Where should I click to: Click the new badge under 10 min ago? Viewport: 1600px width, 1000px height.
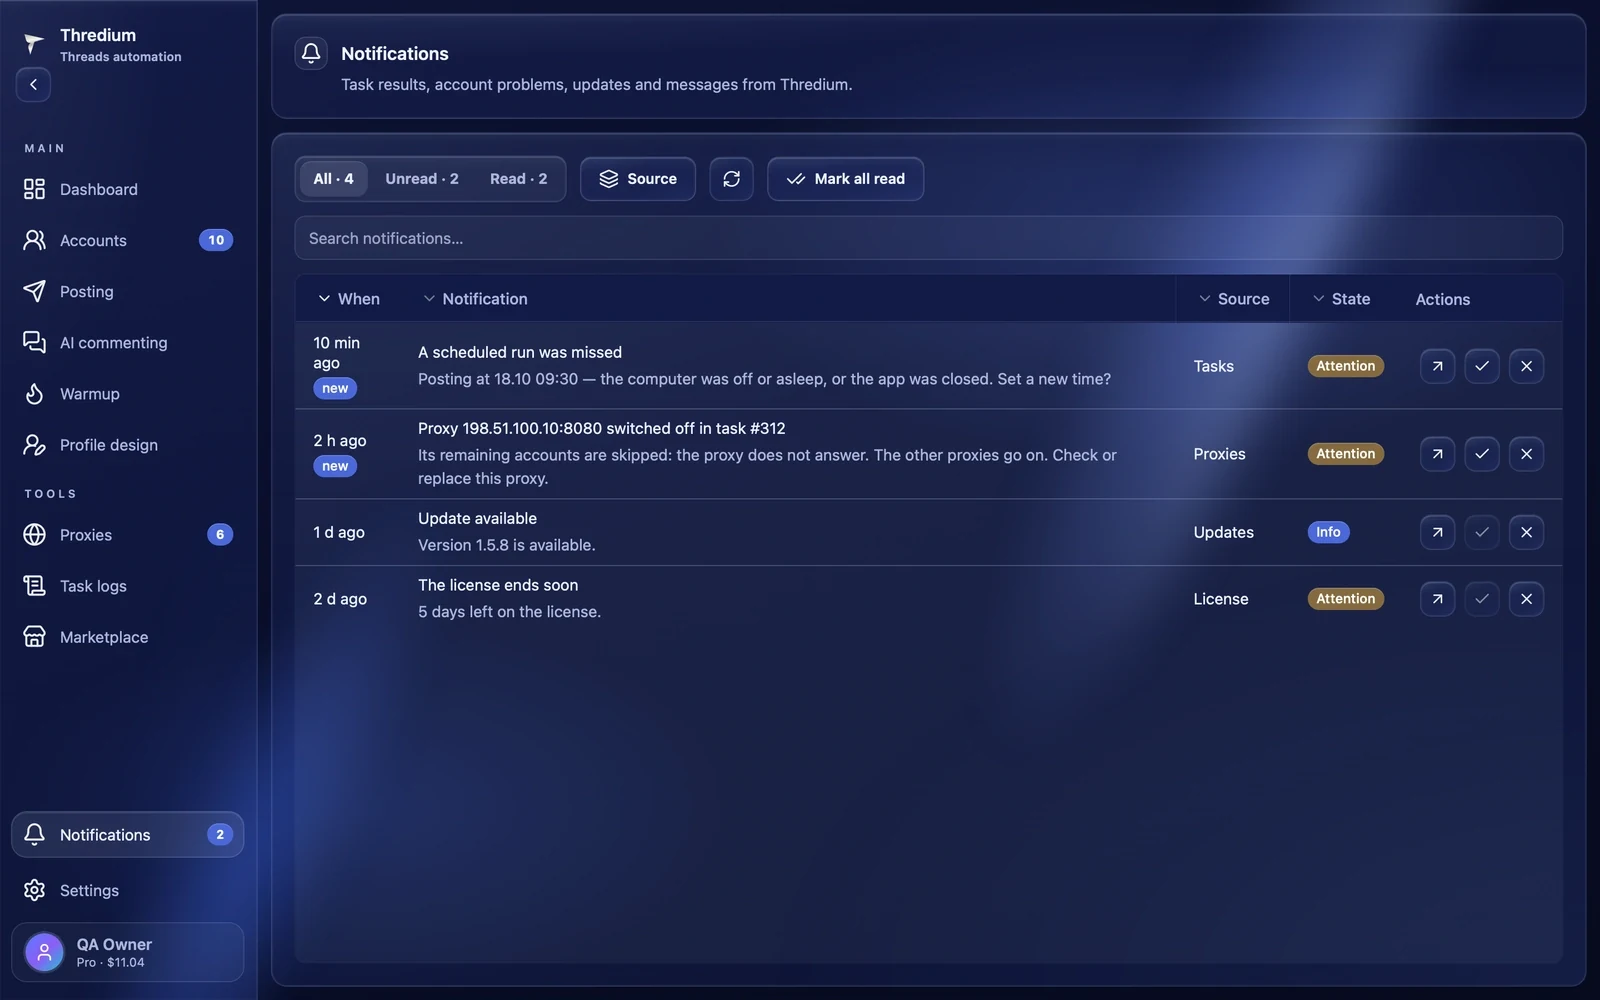(335, 388)
